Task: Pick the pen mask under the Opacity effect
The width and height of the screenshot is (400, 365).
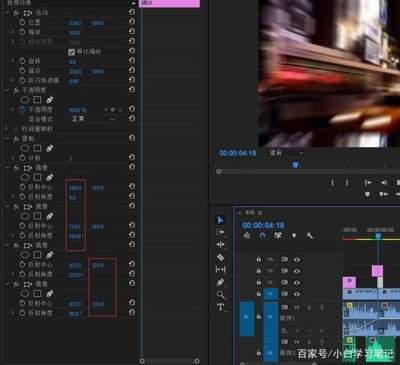Action: click(x=50, y=100)
